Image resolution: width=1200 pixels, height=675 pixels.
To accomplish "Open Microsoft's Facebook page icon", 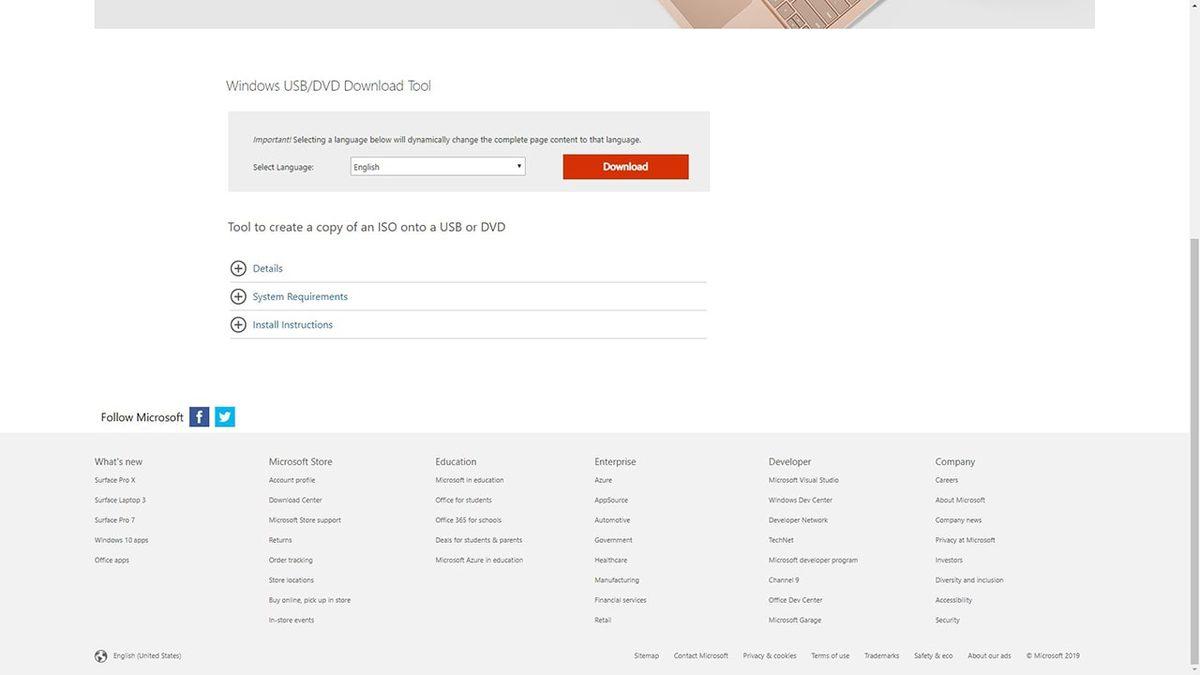I will 199,417.
